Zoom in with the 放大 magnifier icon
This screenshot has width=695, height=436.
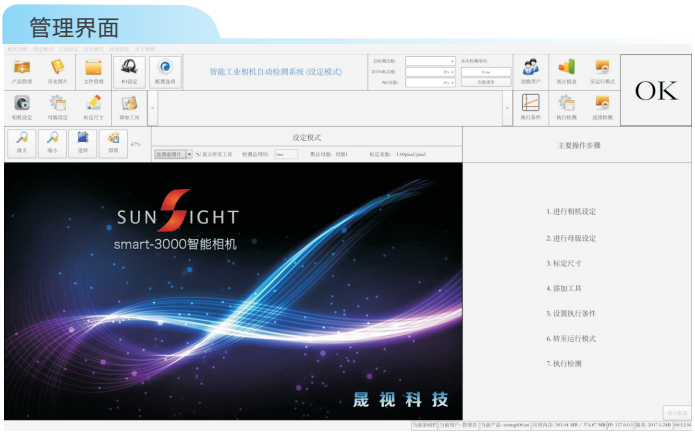(21, 142)
